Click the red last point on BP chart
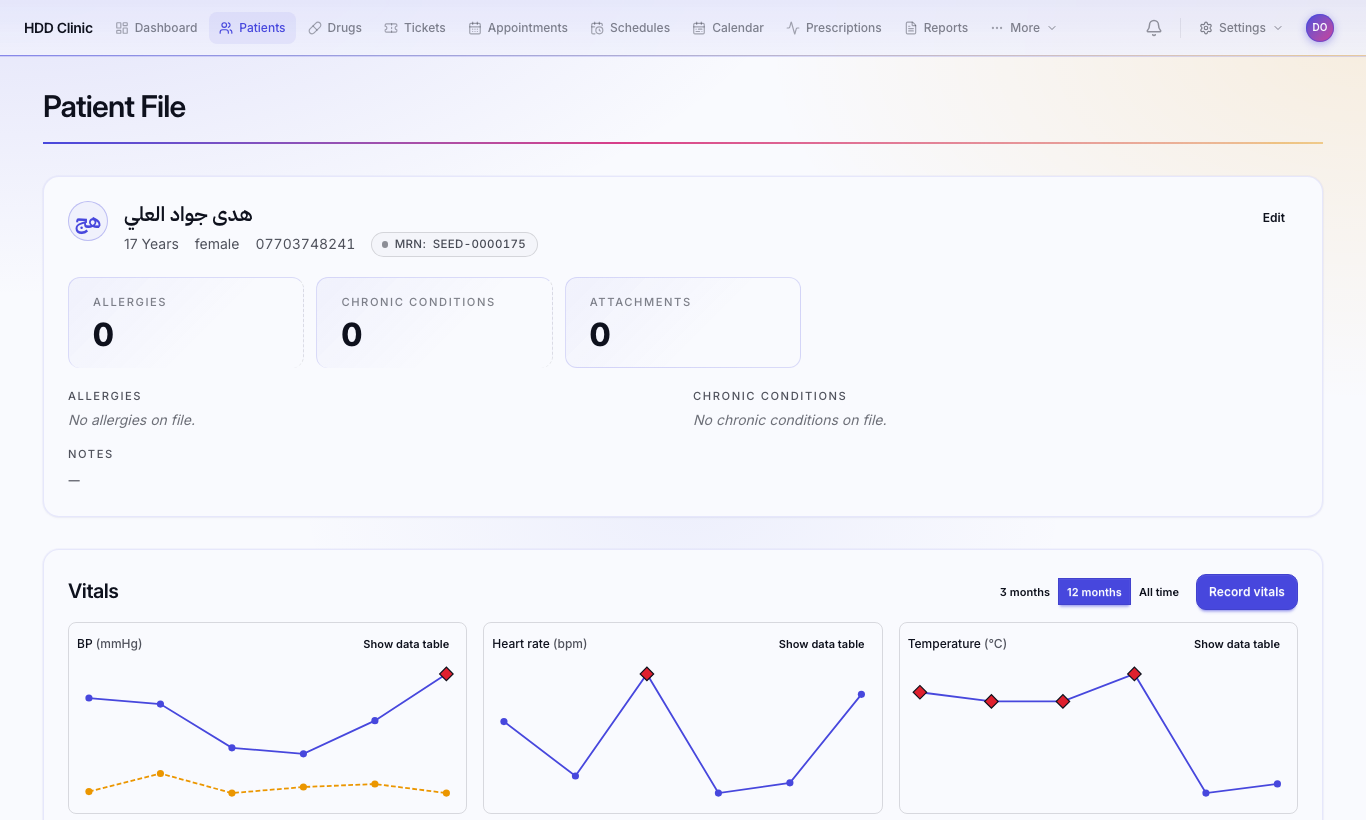 point(446,674)
